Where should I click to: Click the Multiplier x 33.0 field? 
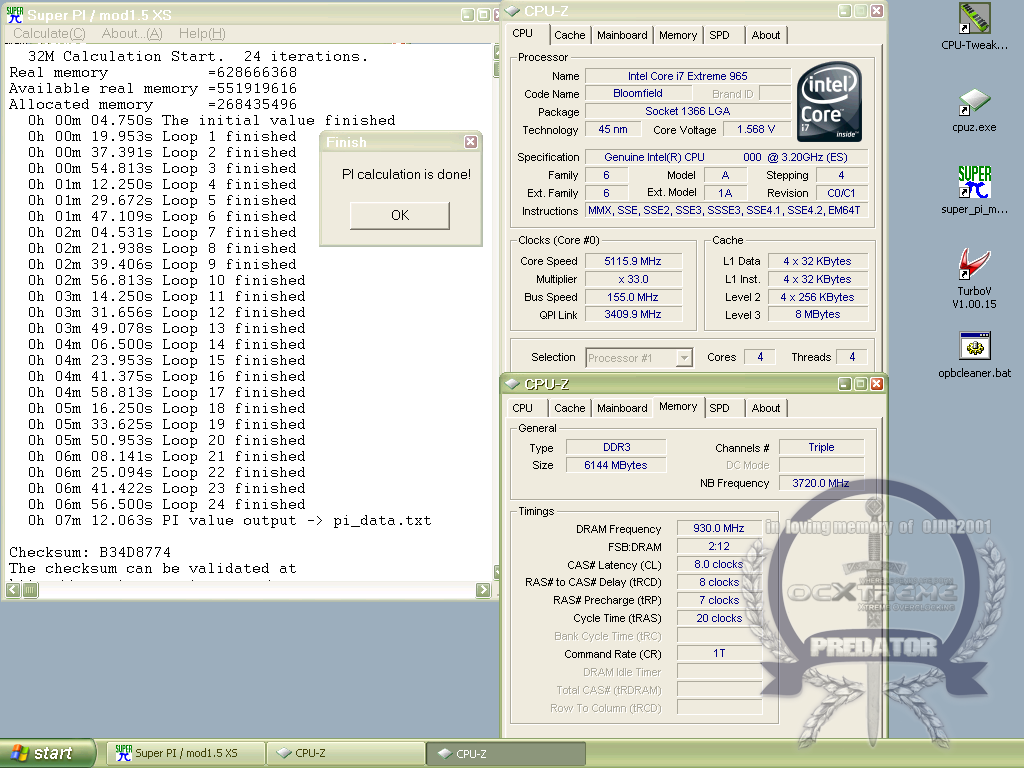click(x=633, y=280)
